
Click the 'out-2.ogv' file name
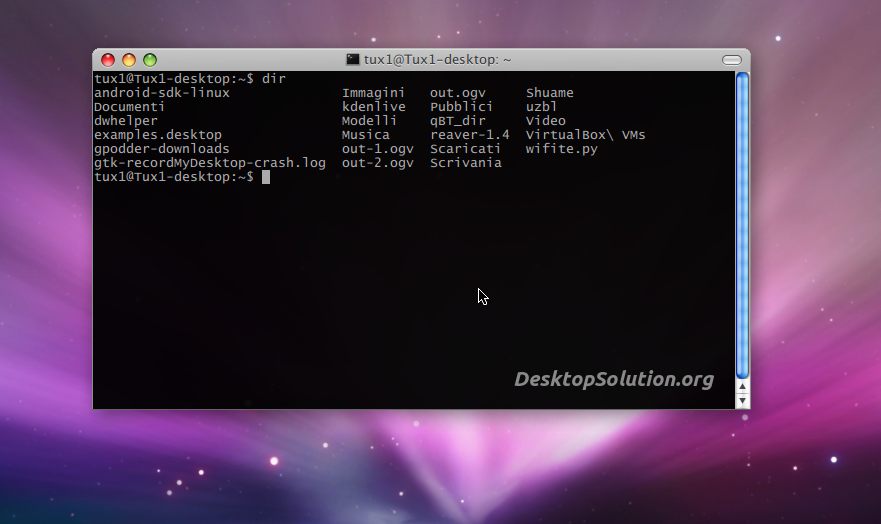[378, 163]
